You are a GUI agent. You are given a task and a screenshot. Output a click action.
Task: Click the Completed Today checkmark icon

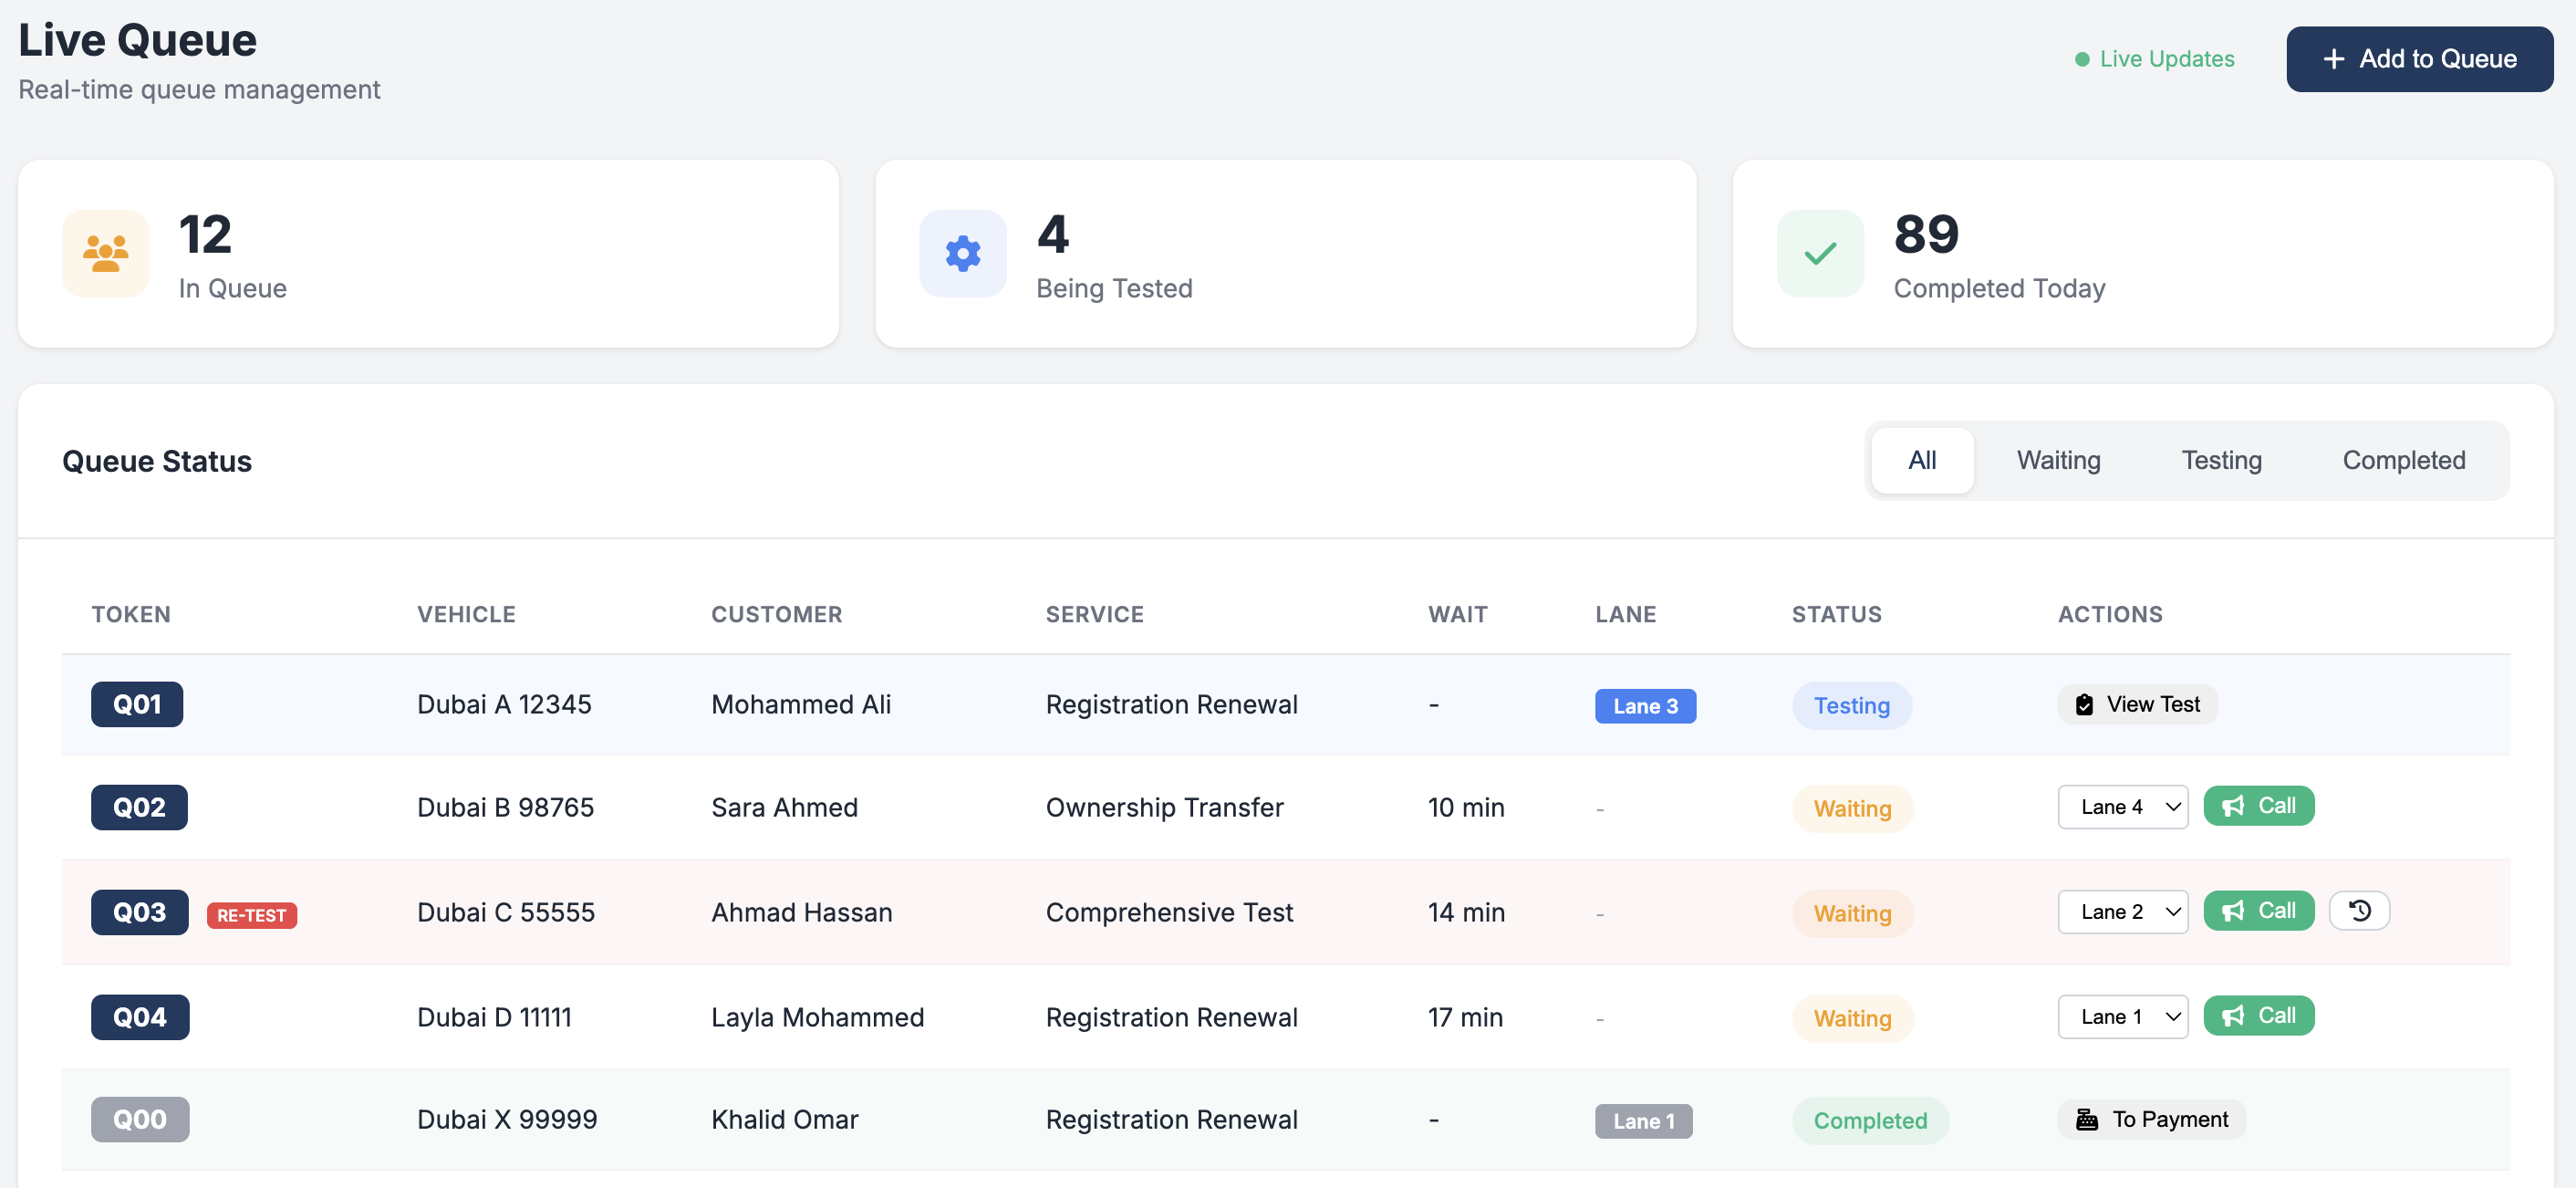coord(1819,253)
